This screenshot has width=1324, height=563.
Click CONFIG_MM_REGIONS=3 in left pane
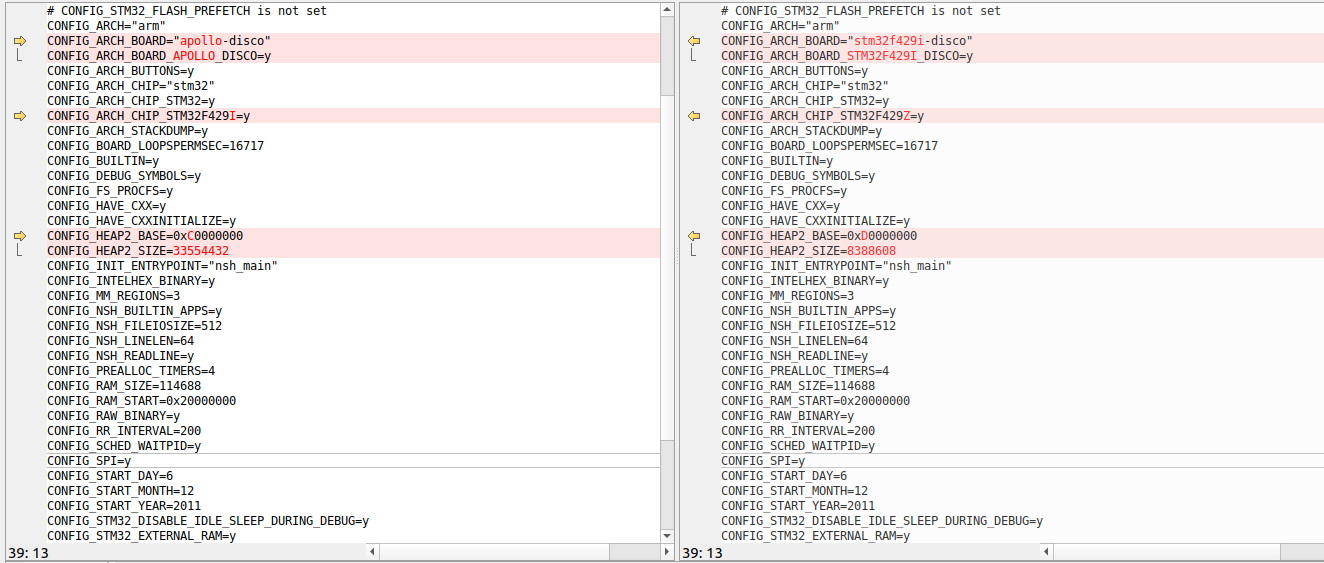pyautogui.click(x=113, y=296)
